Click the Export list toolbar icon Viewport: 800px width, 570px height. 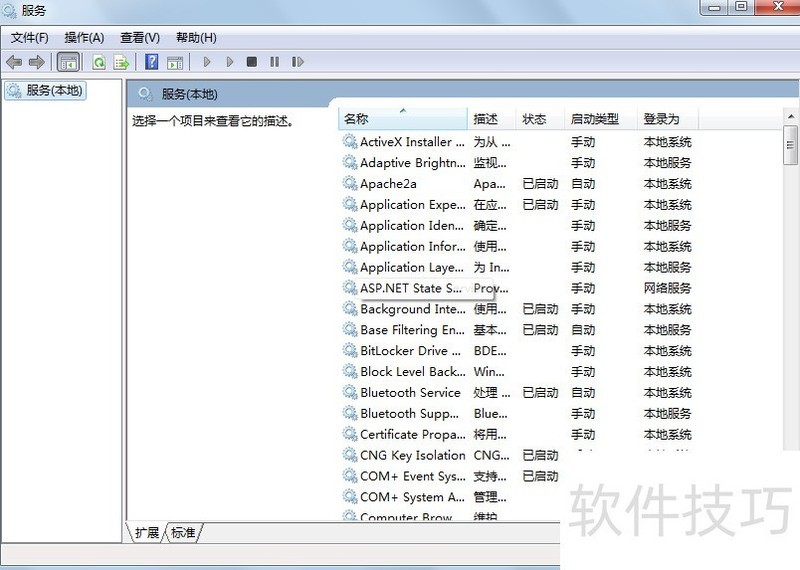pos(121,62)
